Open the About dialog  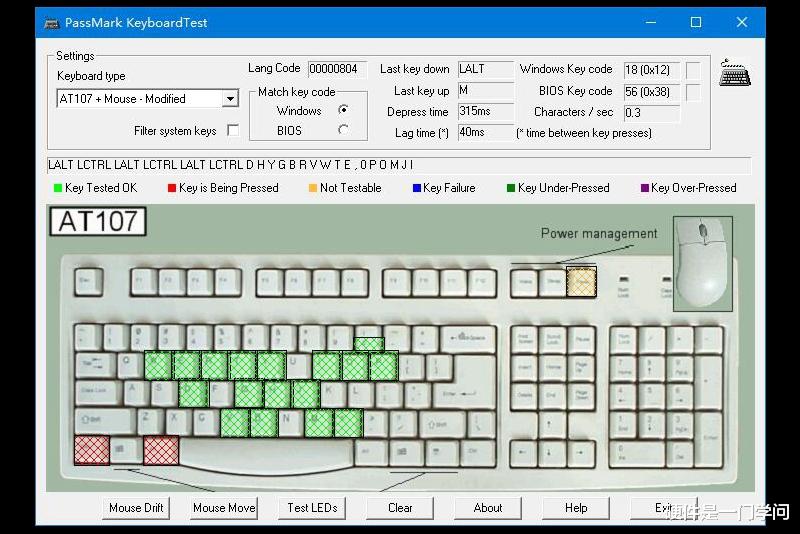tap(488, 508)
